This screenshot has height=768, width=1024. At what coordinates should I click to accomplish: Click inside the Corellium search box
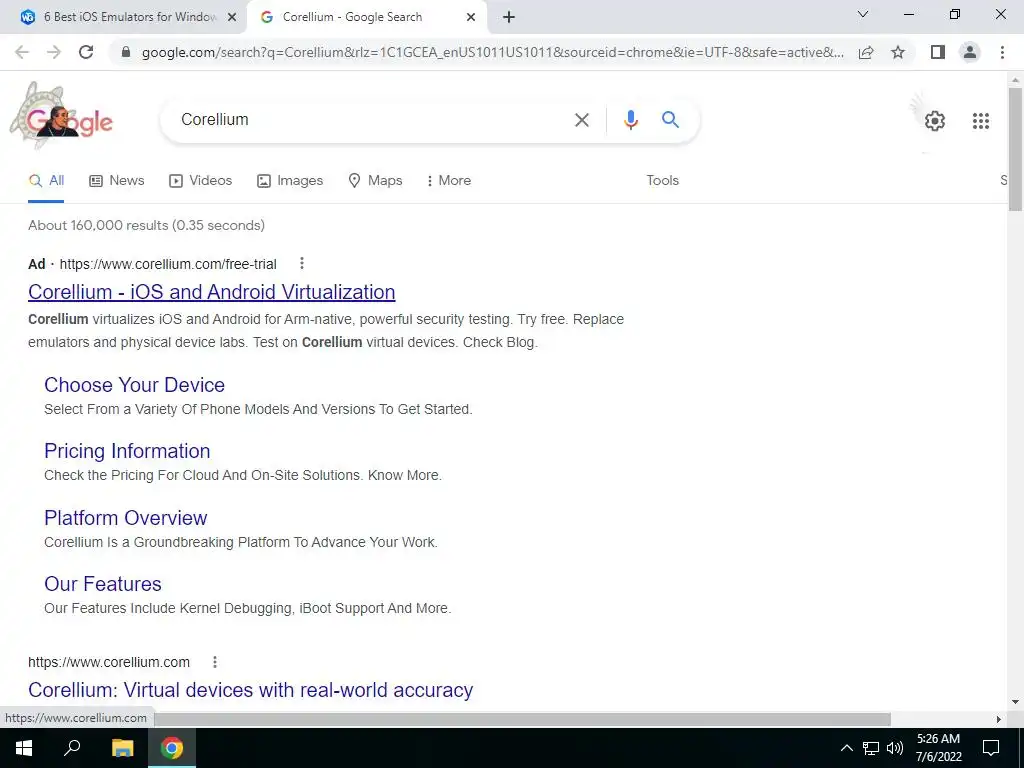[372, 120]
